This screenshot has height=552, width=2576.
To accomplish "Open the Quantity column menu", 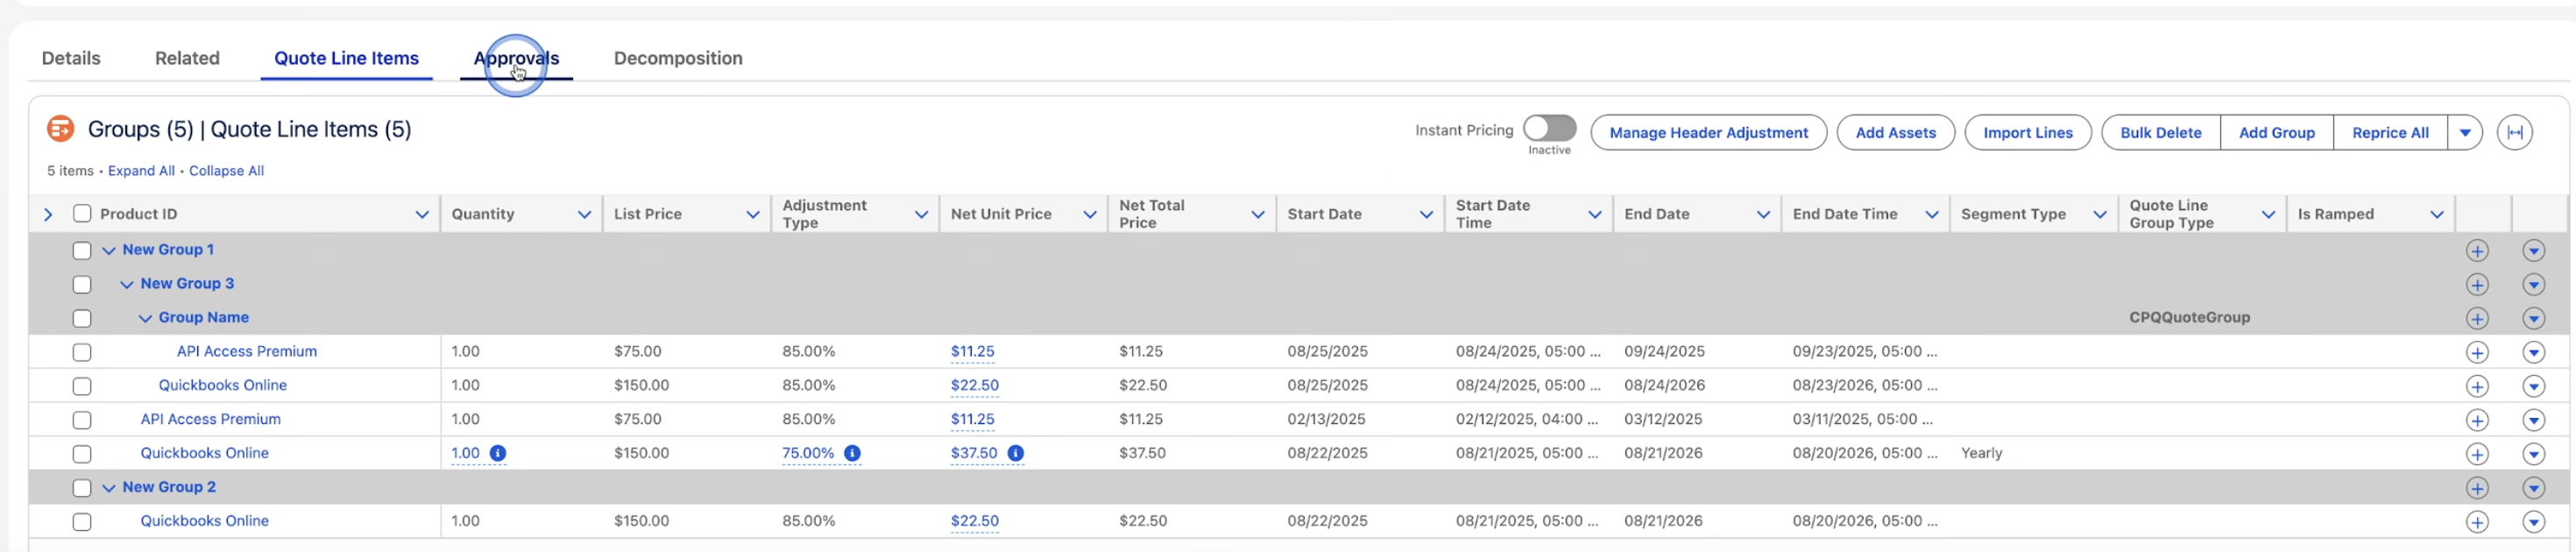I will click(x=585, y=214).
